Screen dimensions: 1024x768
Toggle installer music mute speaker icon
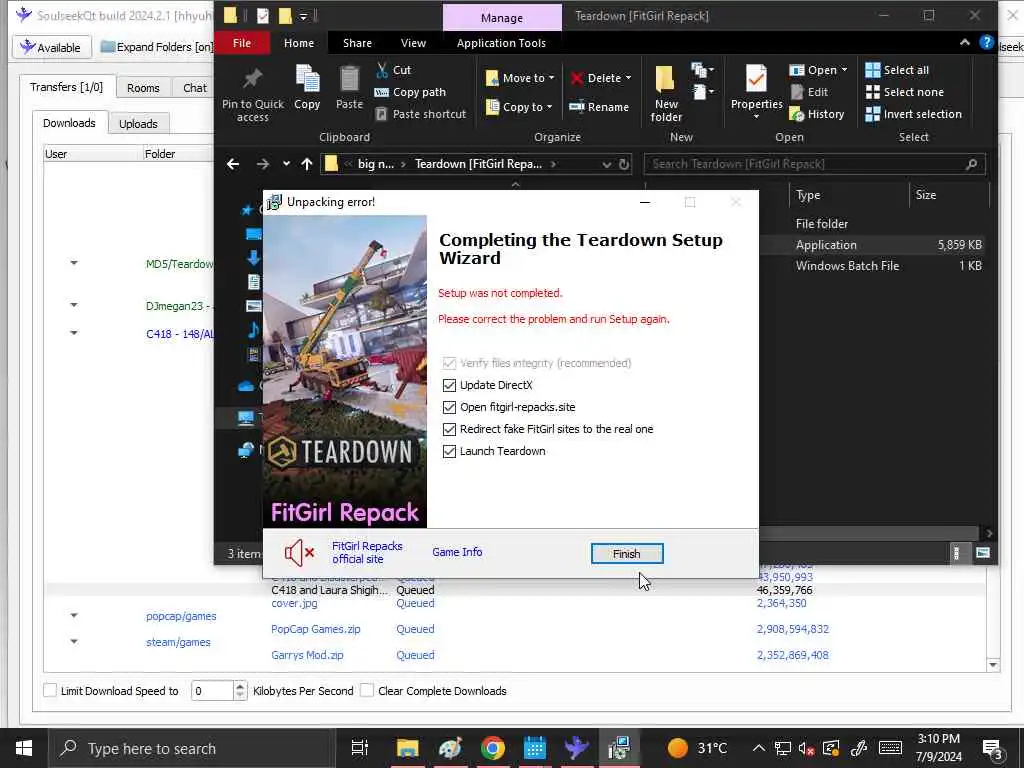click(300, 553)
